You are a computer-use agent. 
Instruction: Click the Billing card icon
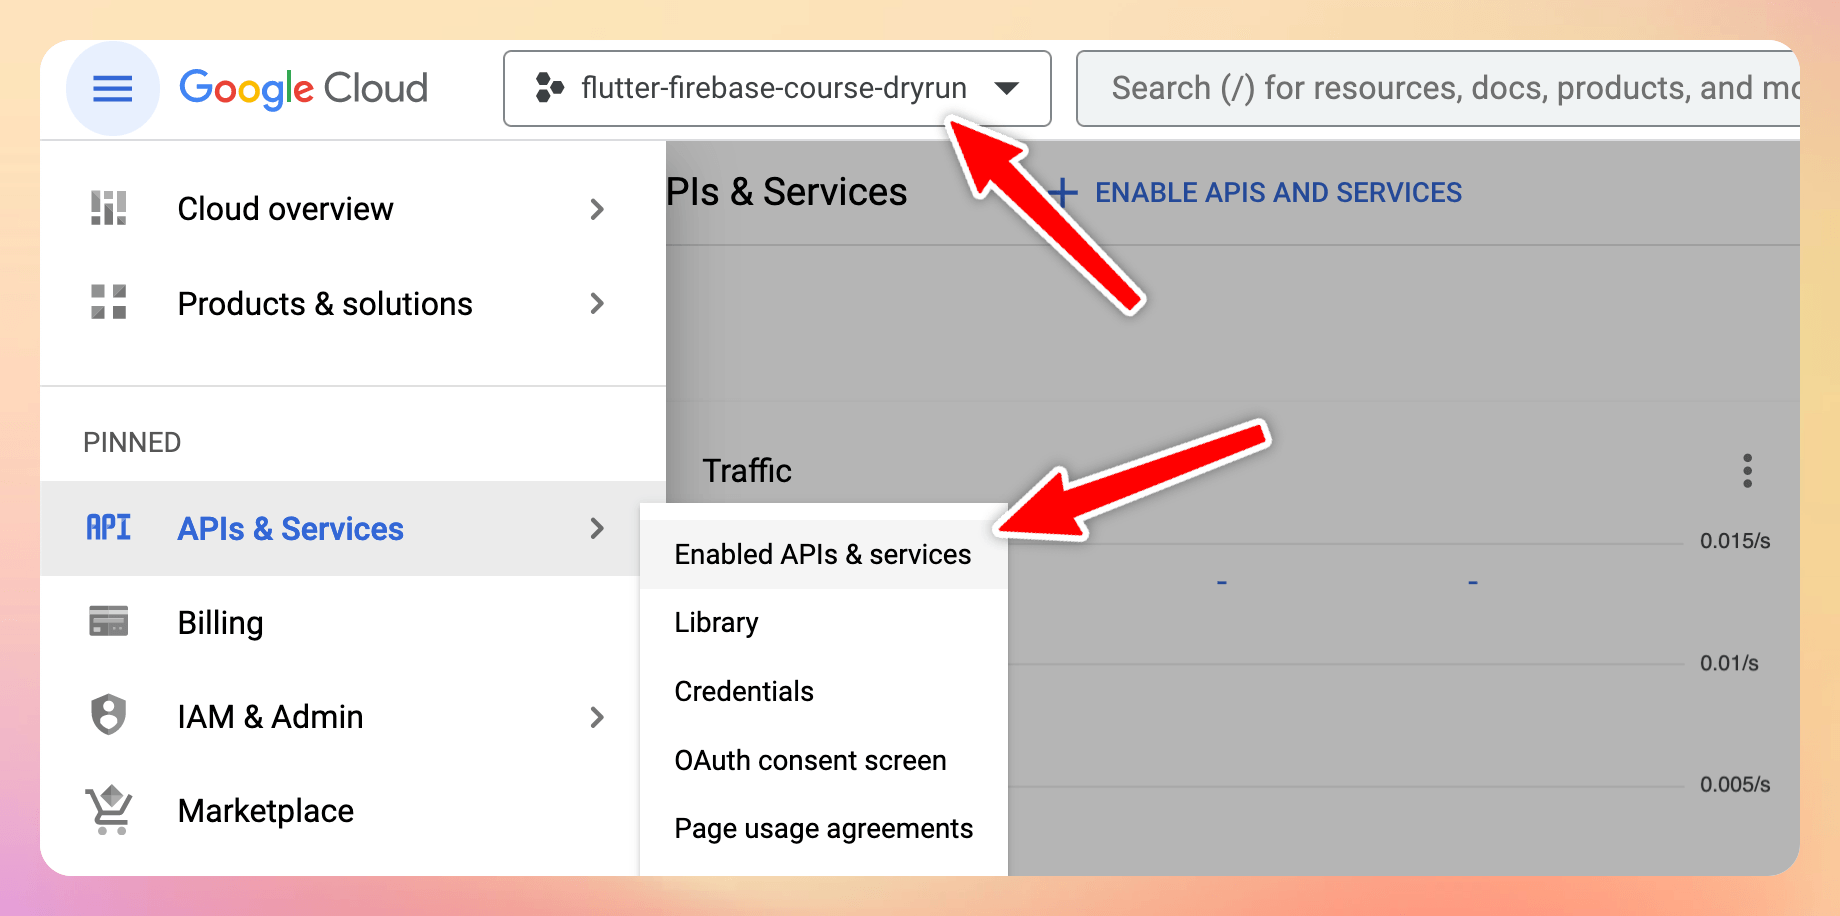108,621
